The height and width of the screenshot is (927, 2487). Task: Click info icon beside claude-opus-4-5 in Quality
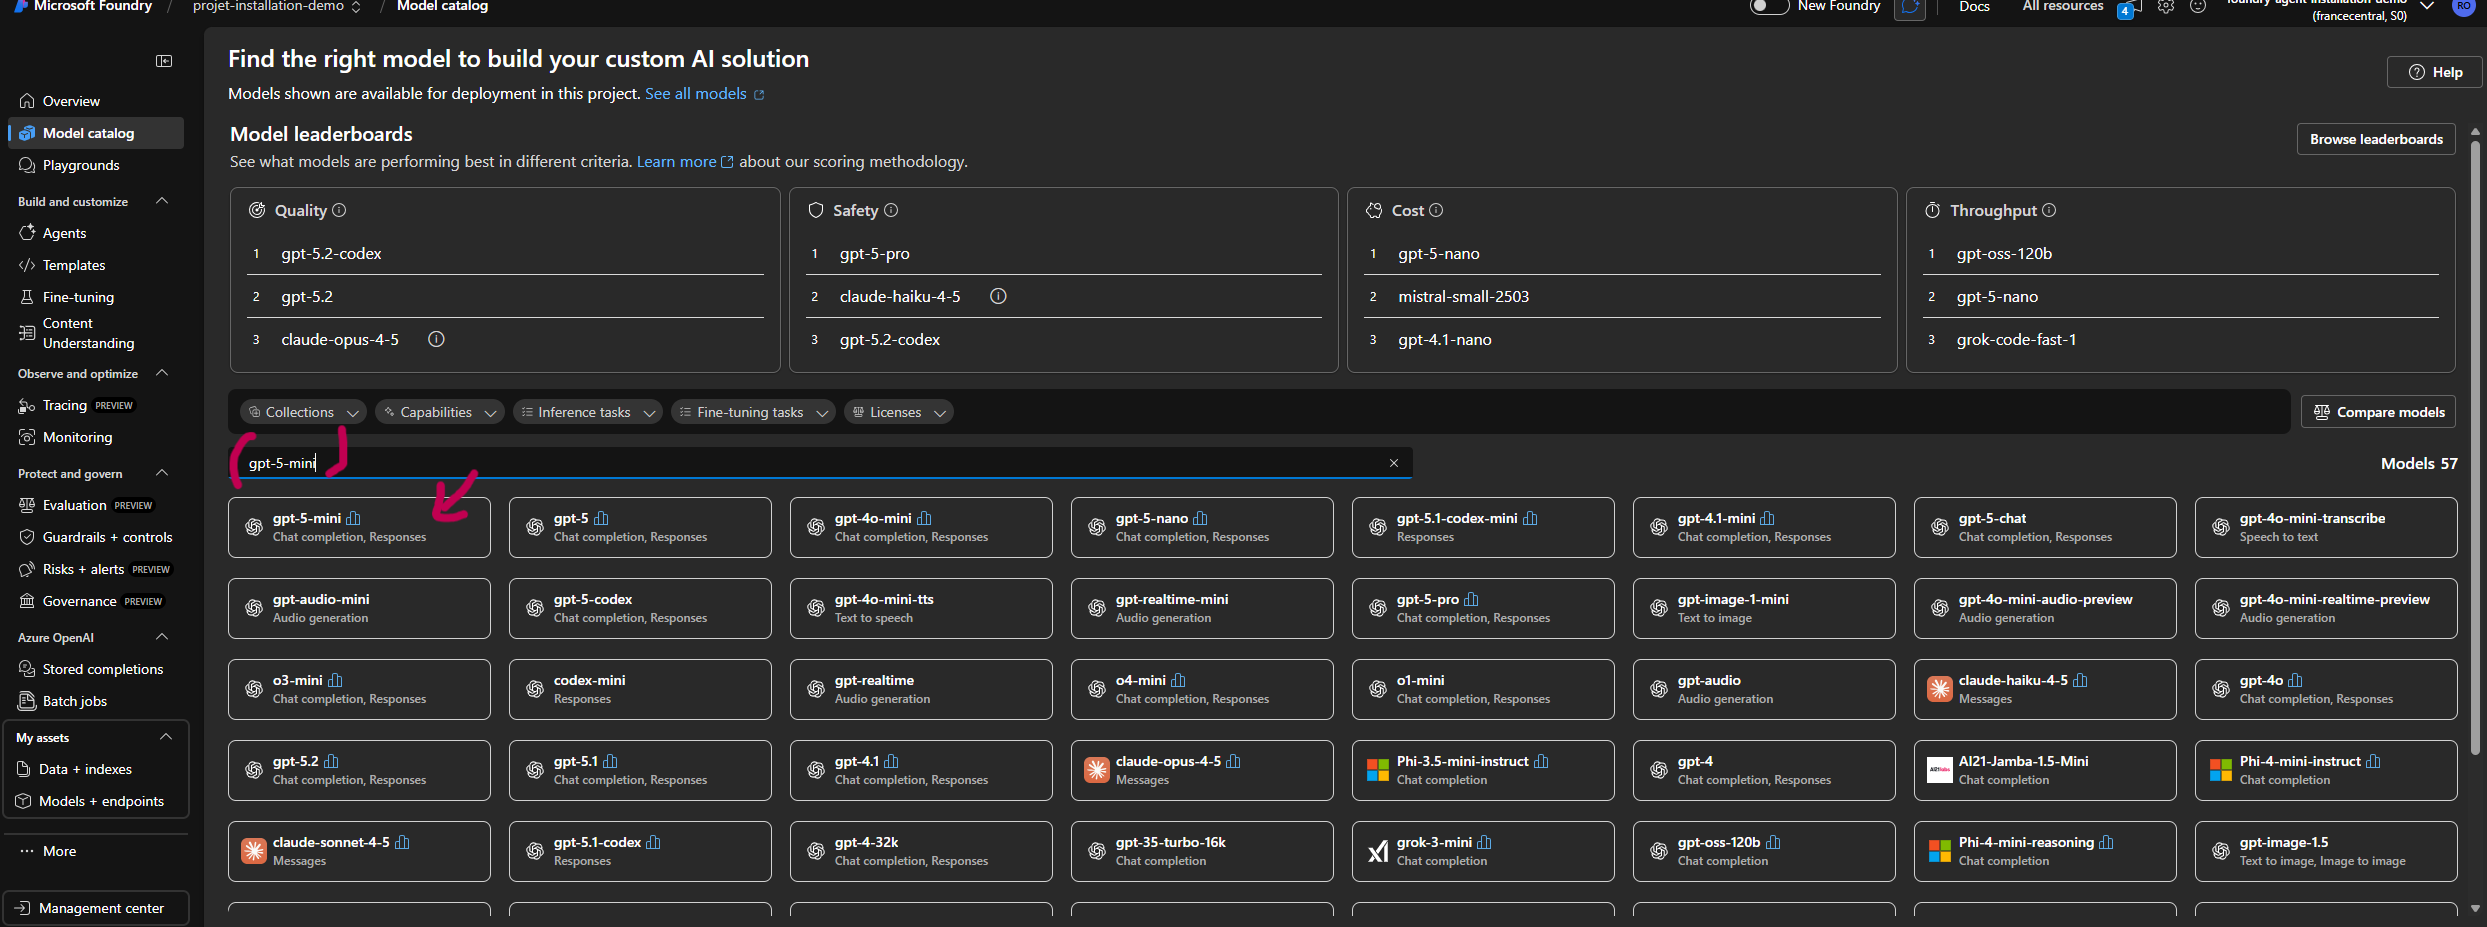(436, 339)
